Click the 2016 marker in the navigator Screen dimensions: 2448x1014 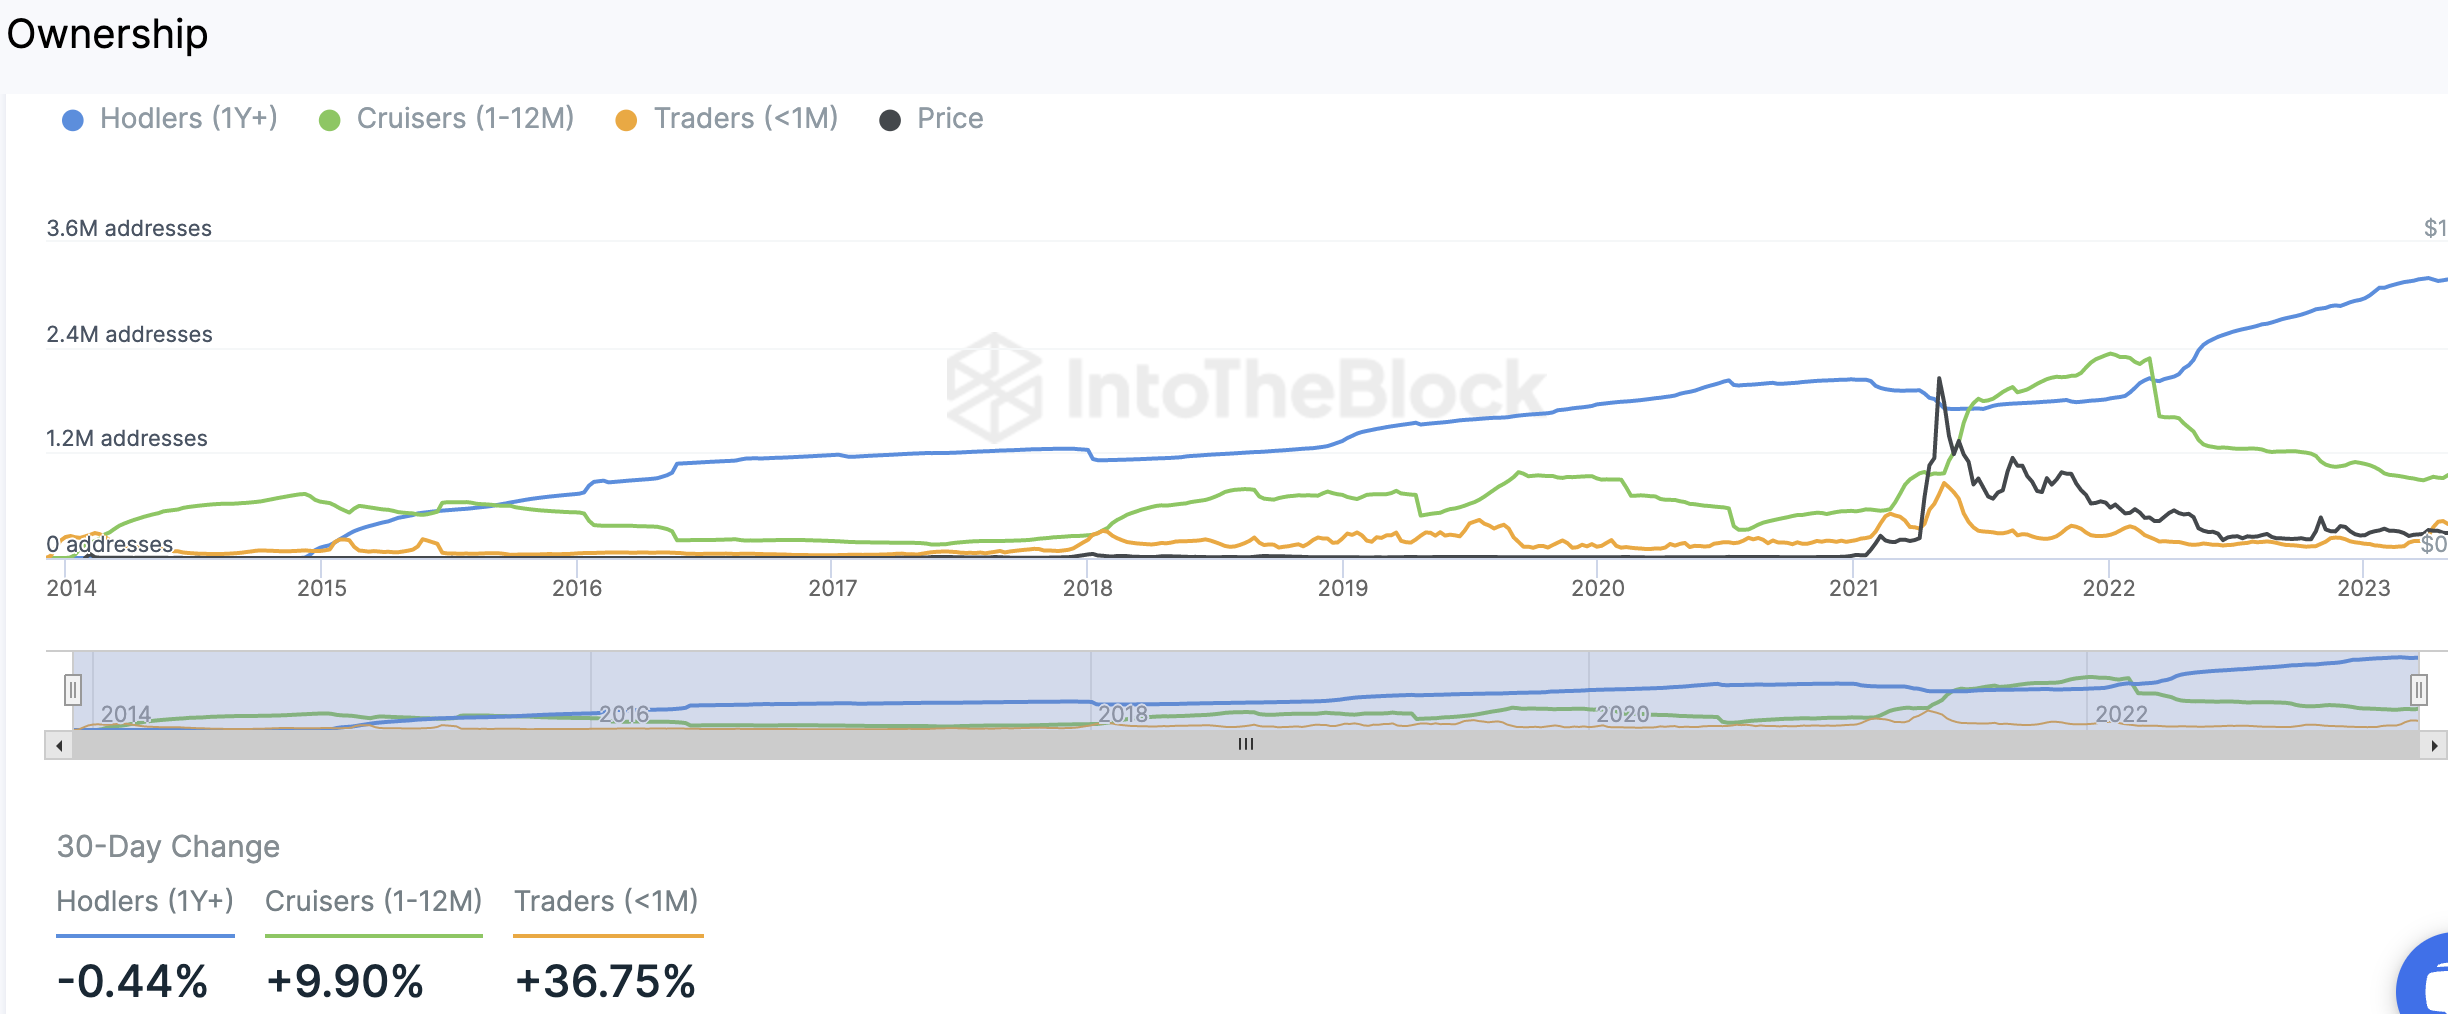[x=624, y=714]
